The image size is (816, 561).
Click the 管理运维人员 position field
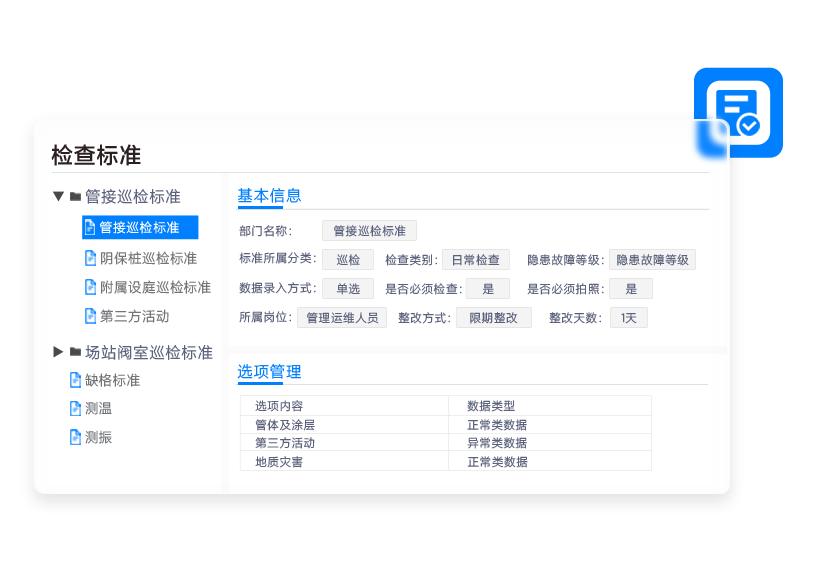[342, 318]
